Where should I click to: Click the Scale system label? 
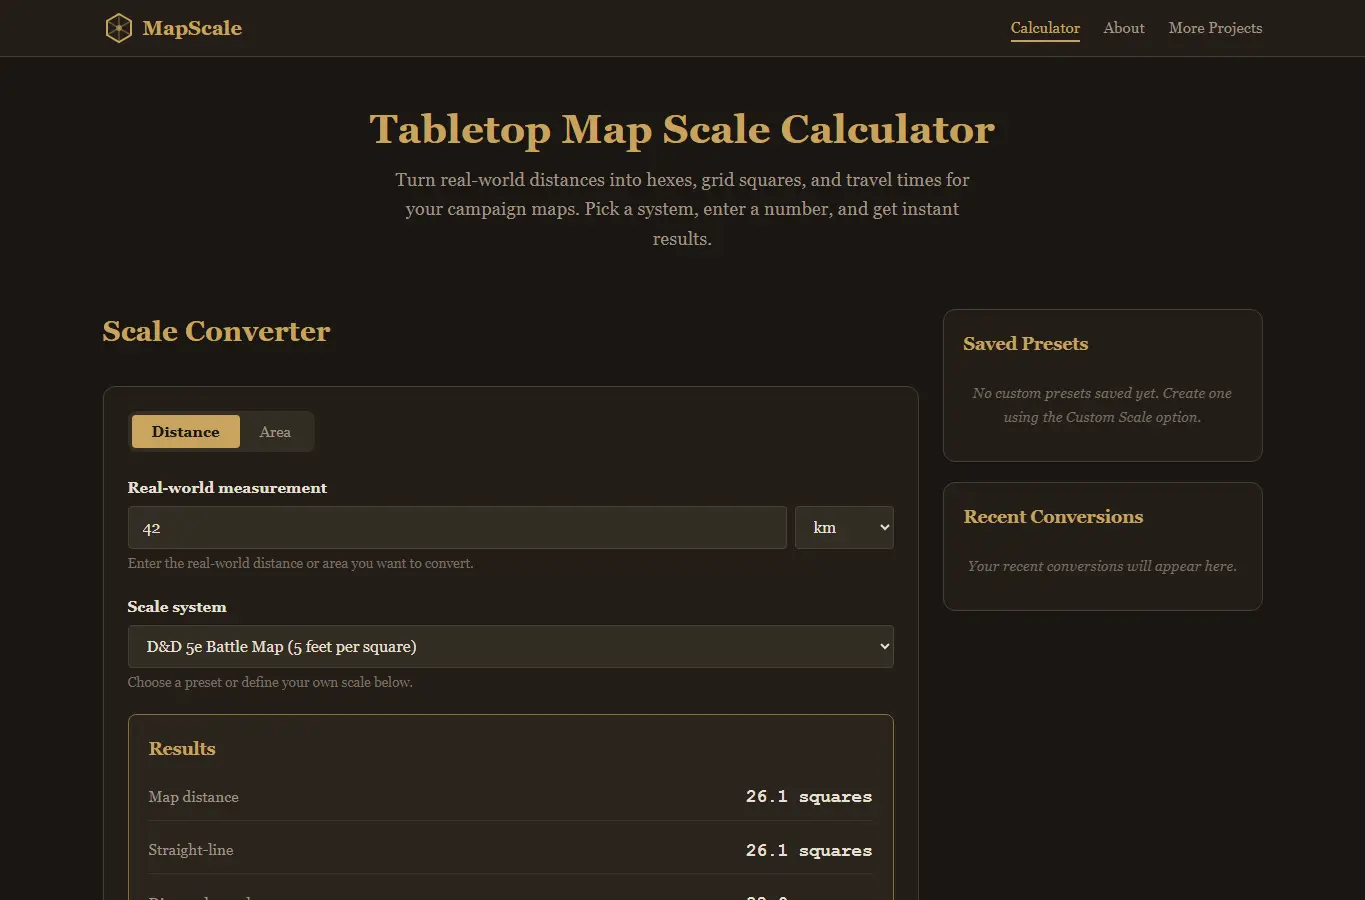click(177, 607)
